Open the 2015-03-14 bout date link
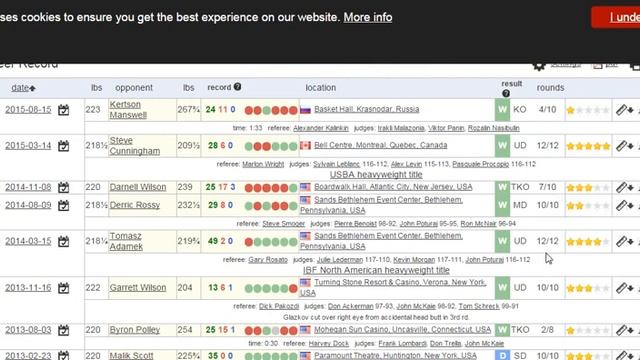The height and width of the screenshot is (360, 640). click(28, 145)
